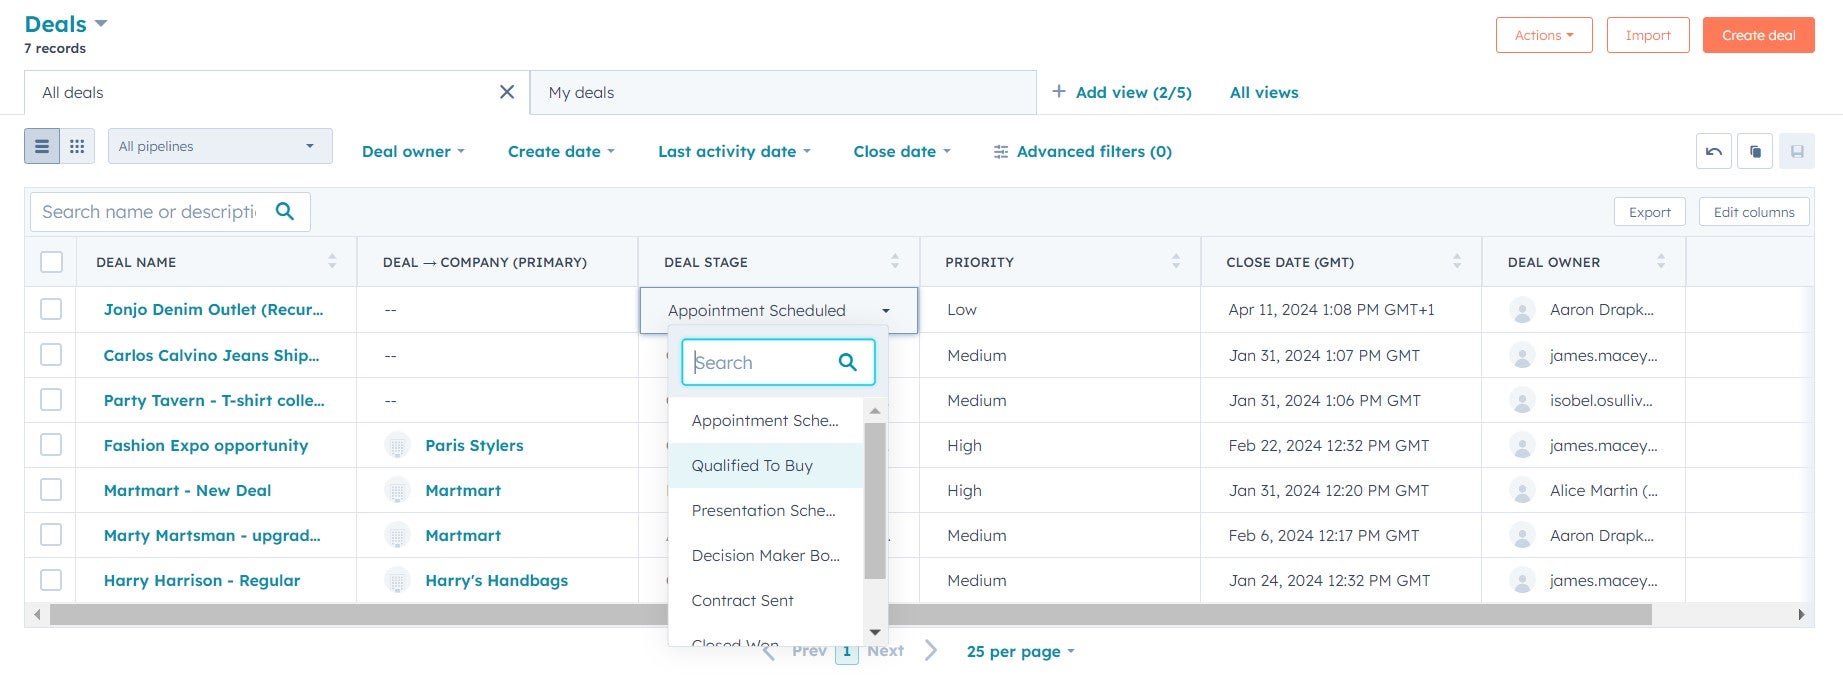This screenshot has height=700, width=1843.
Task: Collapse the Appointment Scheduled stage dropdown
Action: tap(778, 310)
